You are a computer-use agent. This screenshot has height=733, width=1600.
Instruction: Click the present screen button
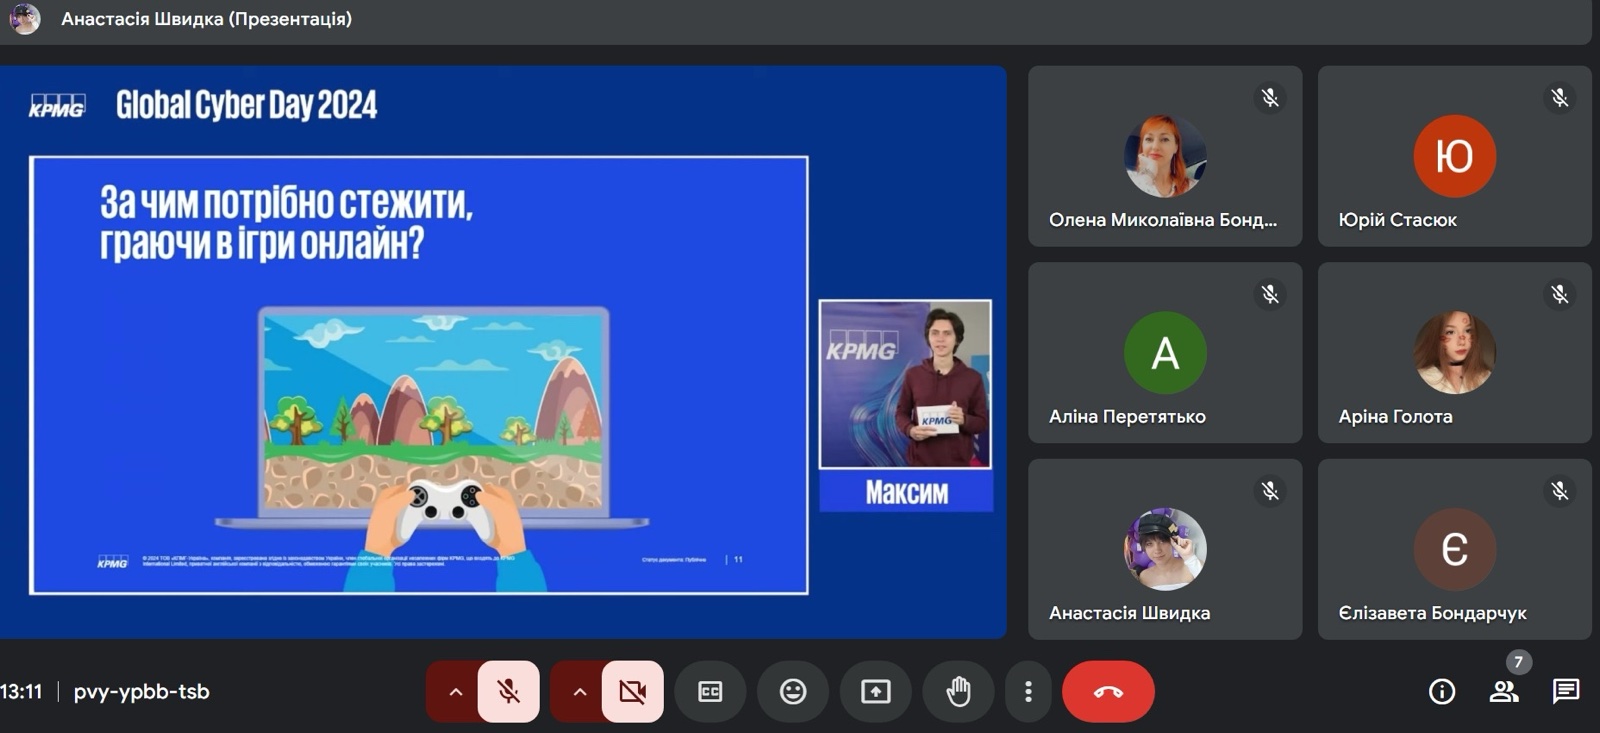[876, 691]
